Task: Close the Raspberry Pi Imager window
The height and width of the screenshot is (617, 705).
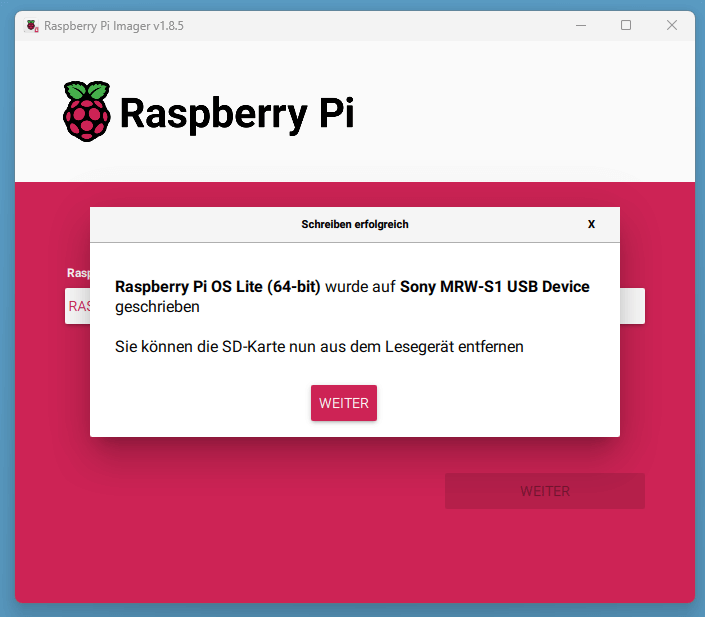Action: 672,25
